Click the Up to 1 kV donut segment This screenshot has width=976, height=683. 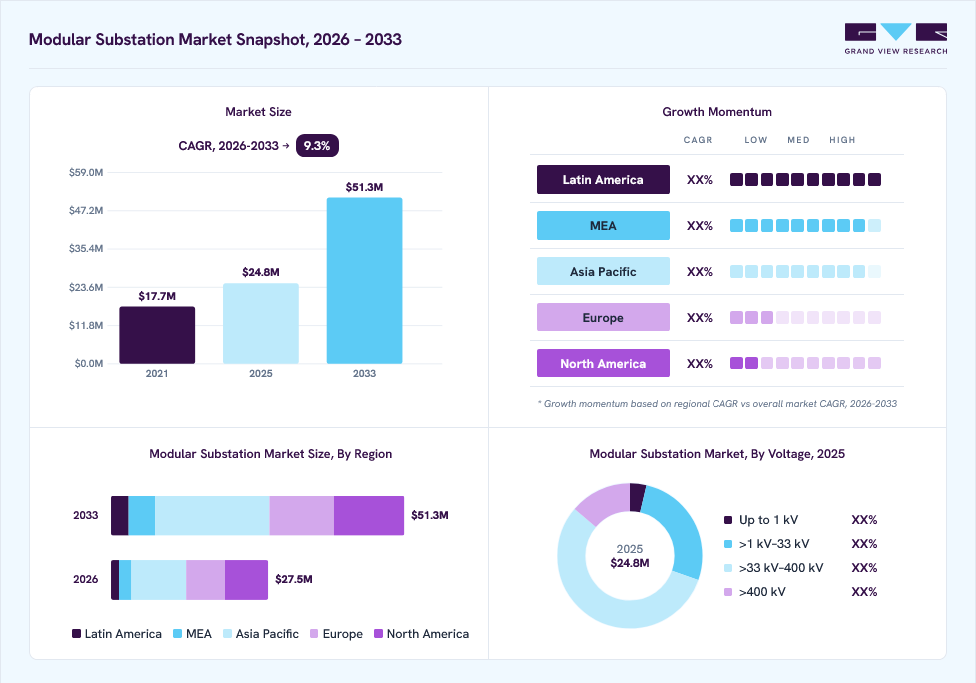click(637, 497)
